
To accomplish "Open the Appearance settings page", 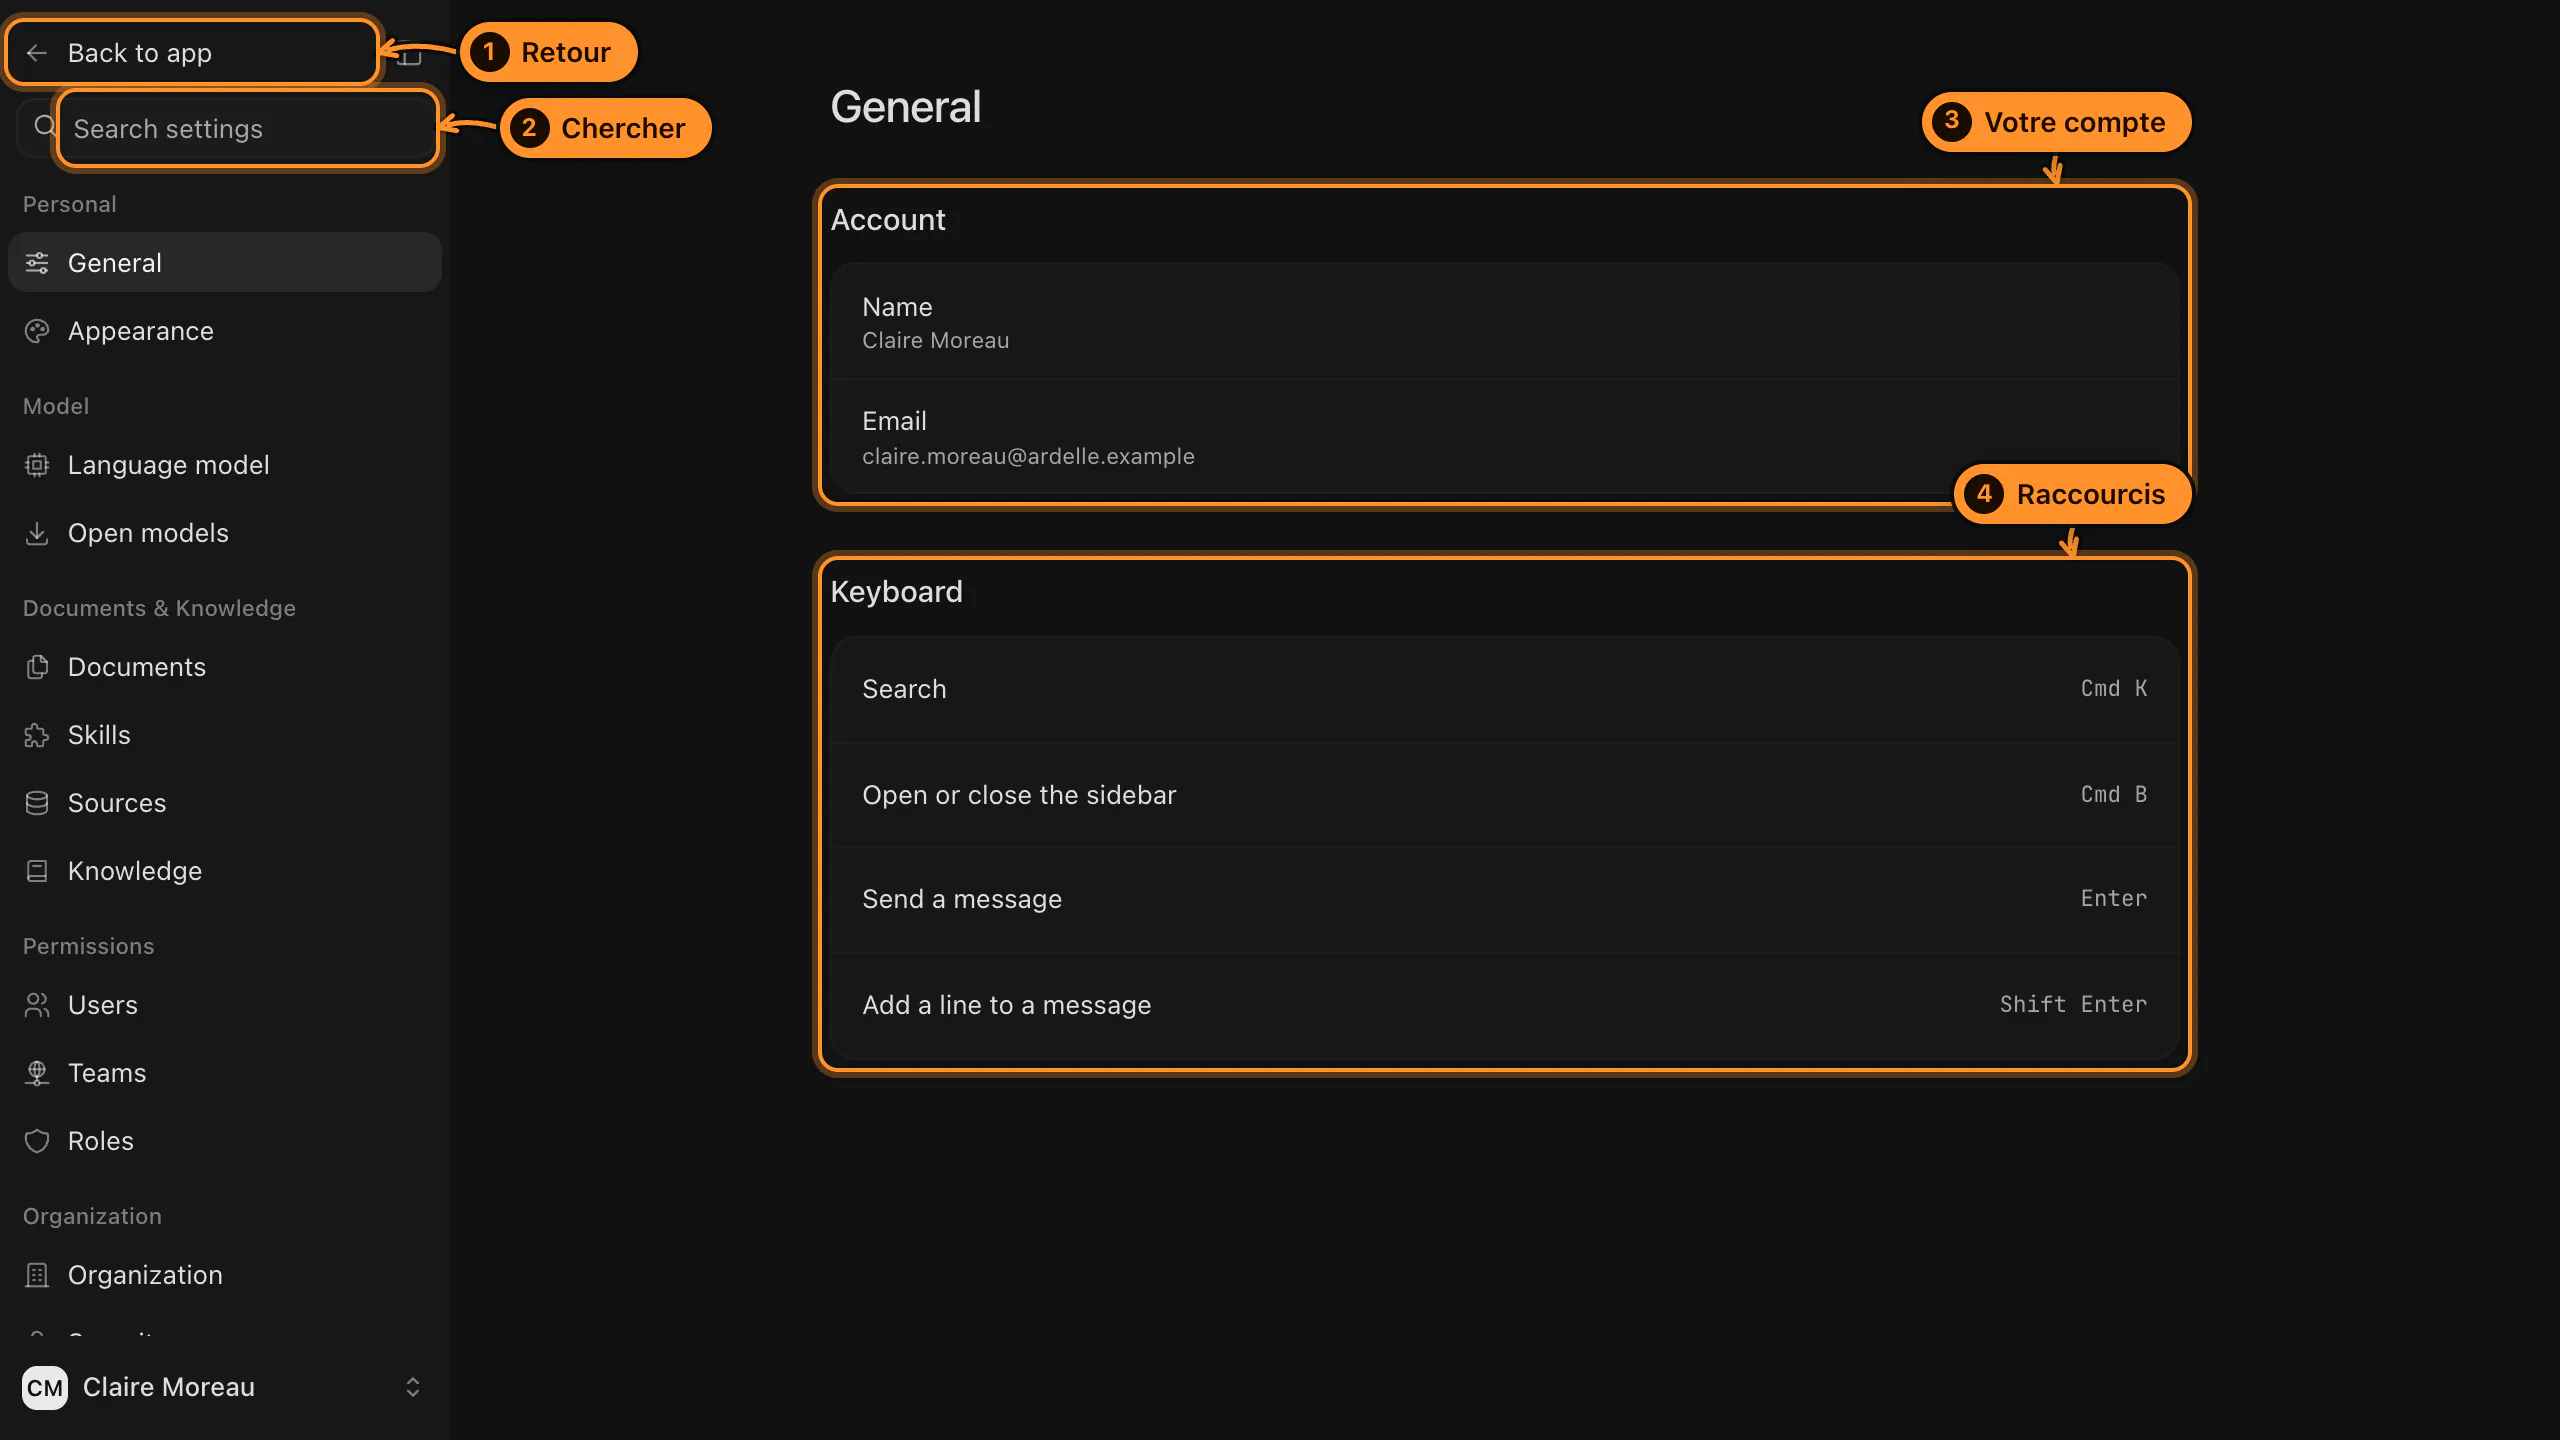I will pyautogui.click(x=225, y=331).
